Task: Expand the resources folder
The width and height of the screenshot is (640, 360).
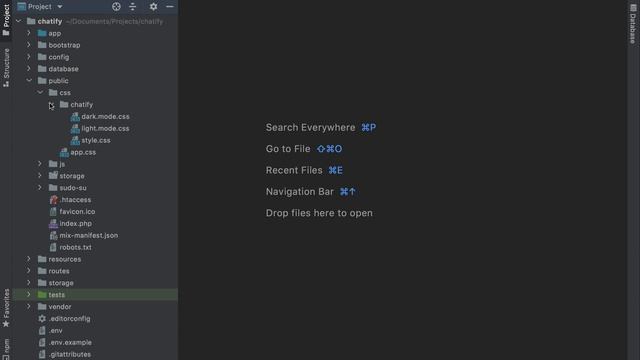Action: 29,259
